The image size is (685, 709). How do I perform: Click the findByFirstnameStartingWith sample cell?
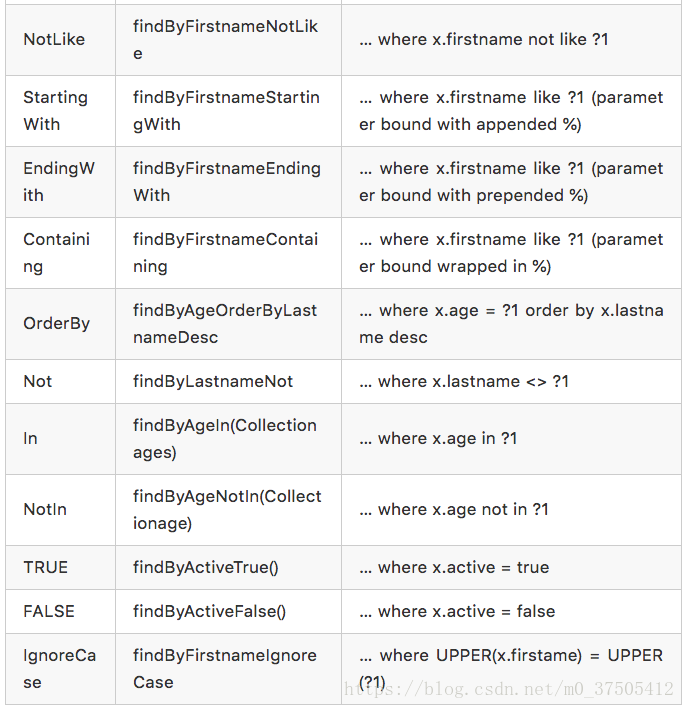click(228, 111)
